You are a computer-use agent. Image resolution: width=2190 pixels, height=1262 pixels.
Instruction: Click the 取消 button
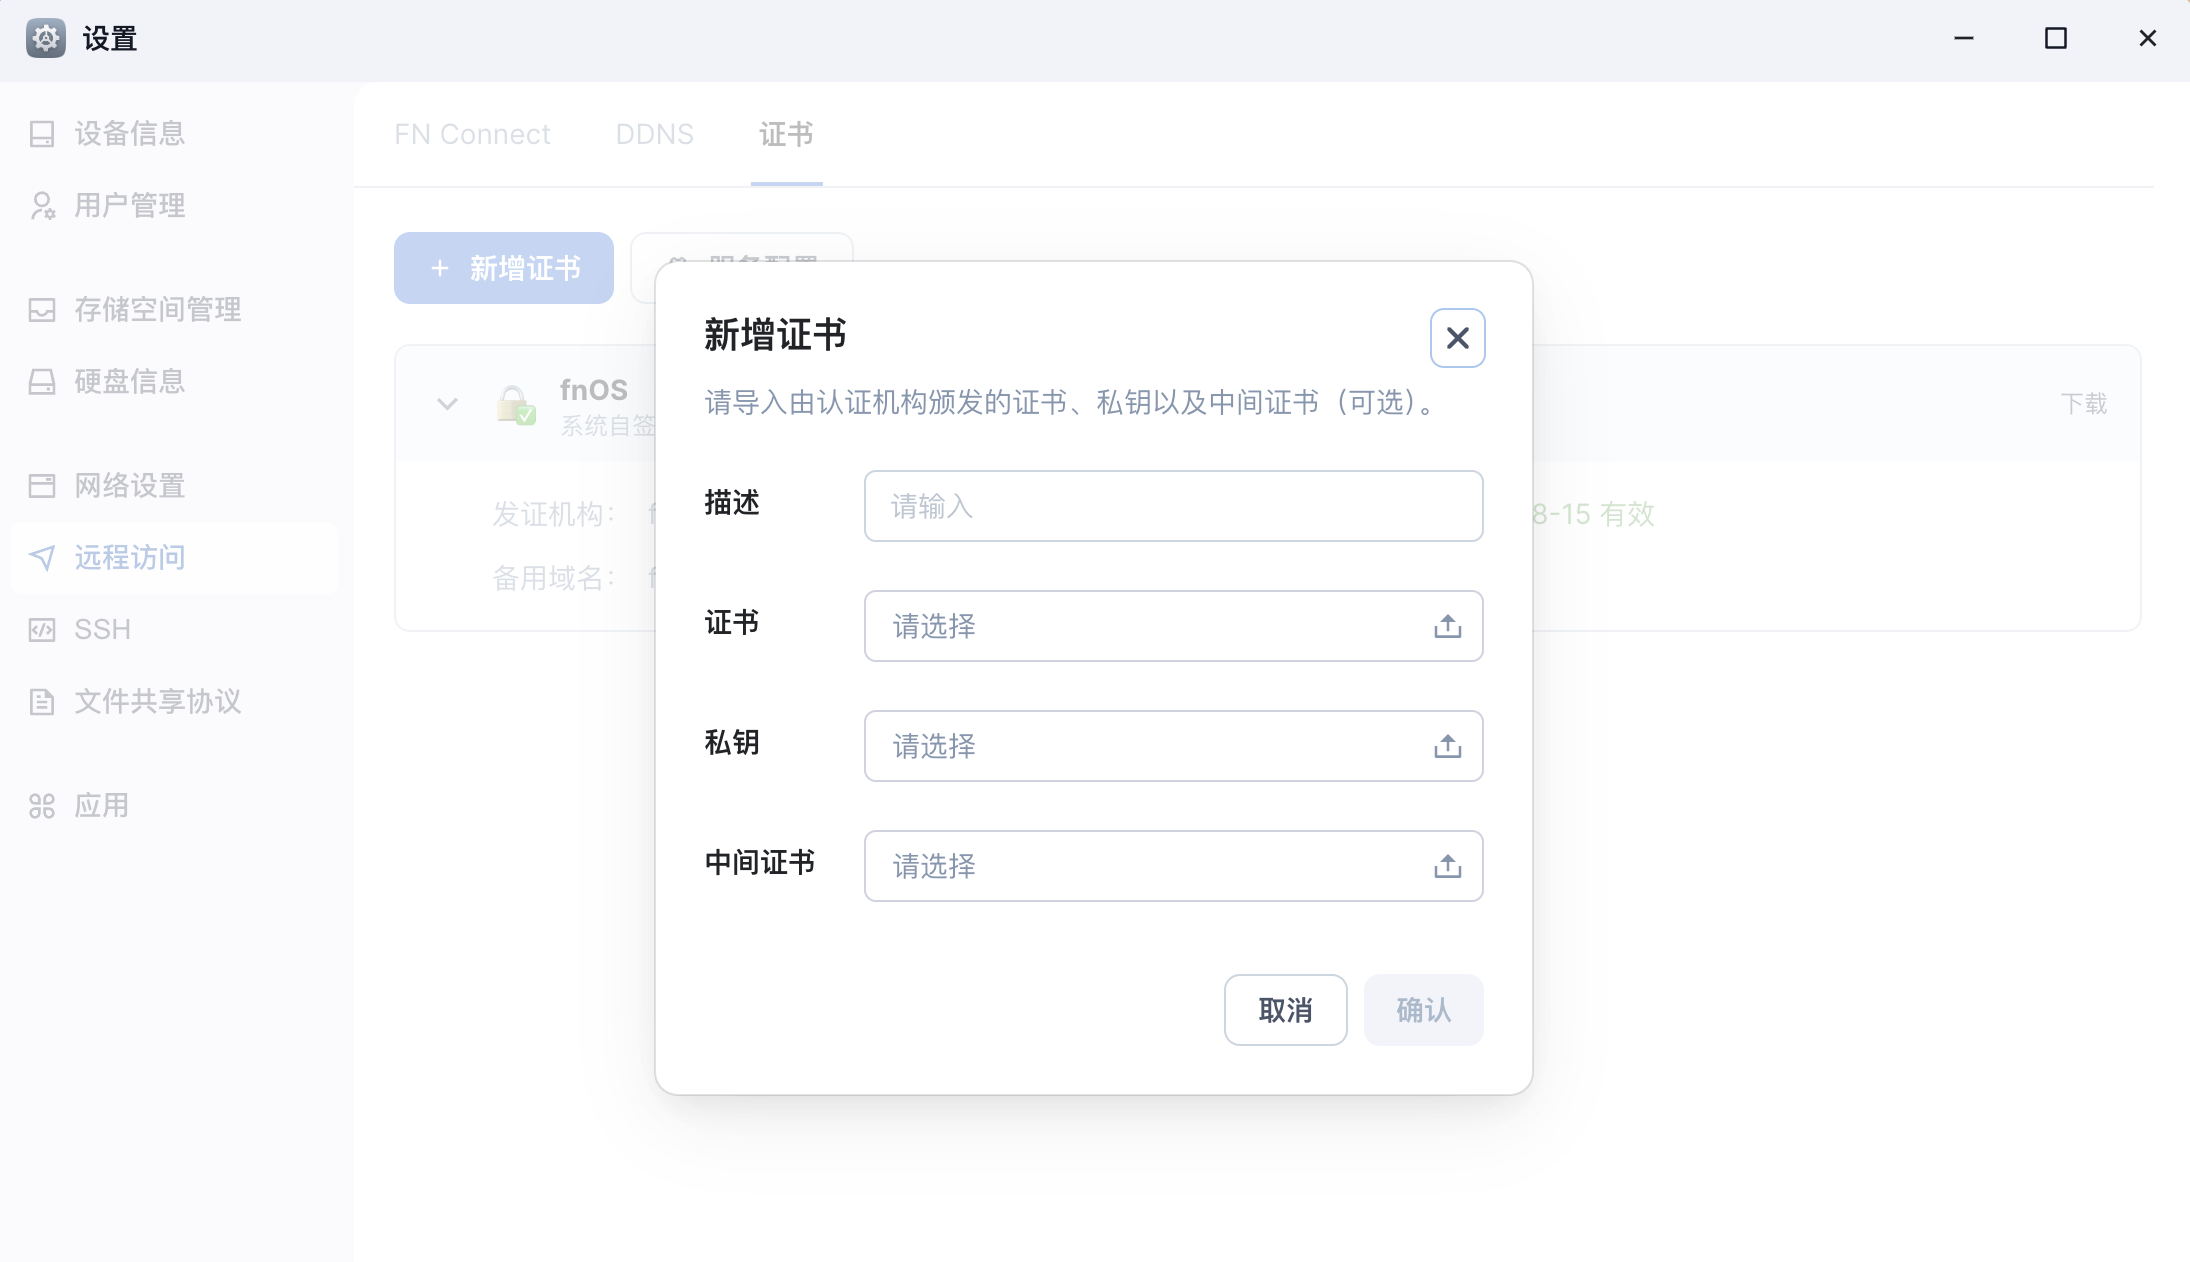click(1286, 1010)
